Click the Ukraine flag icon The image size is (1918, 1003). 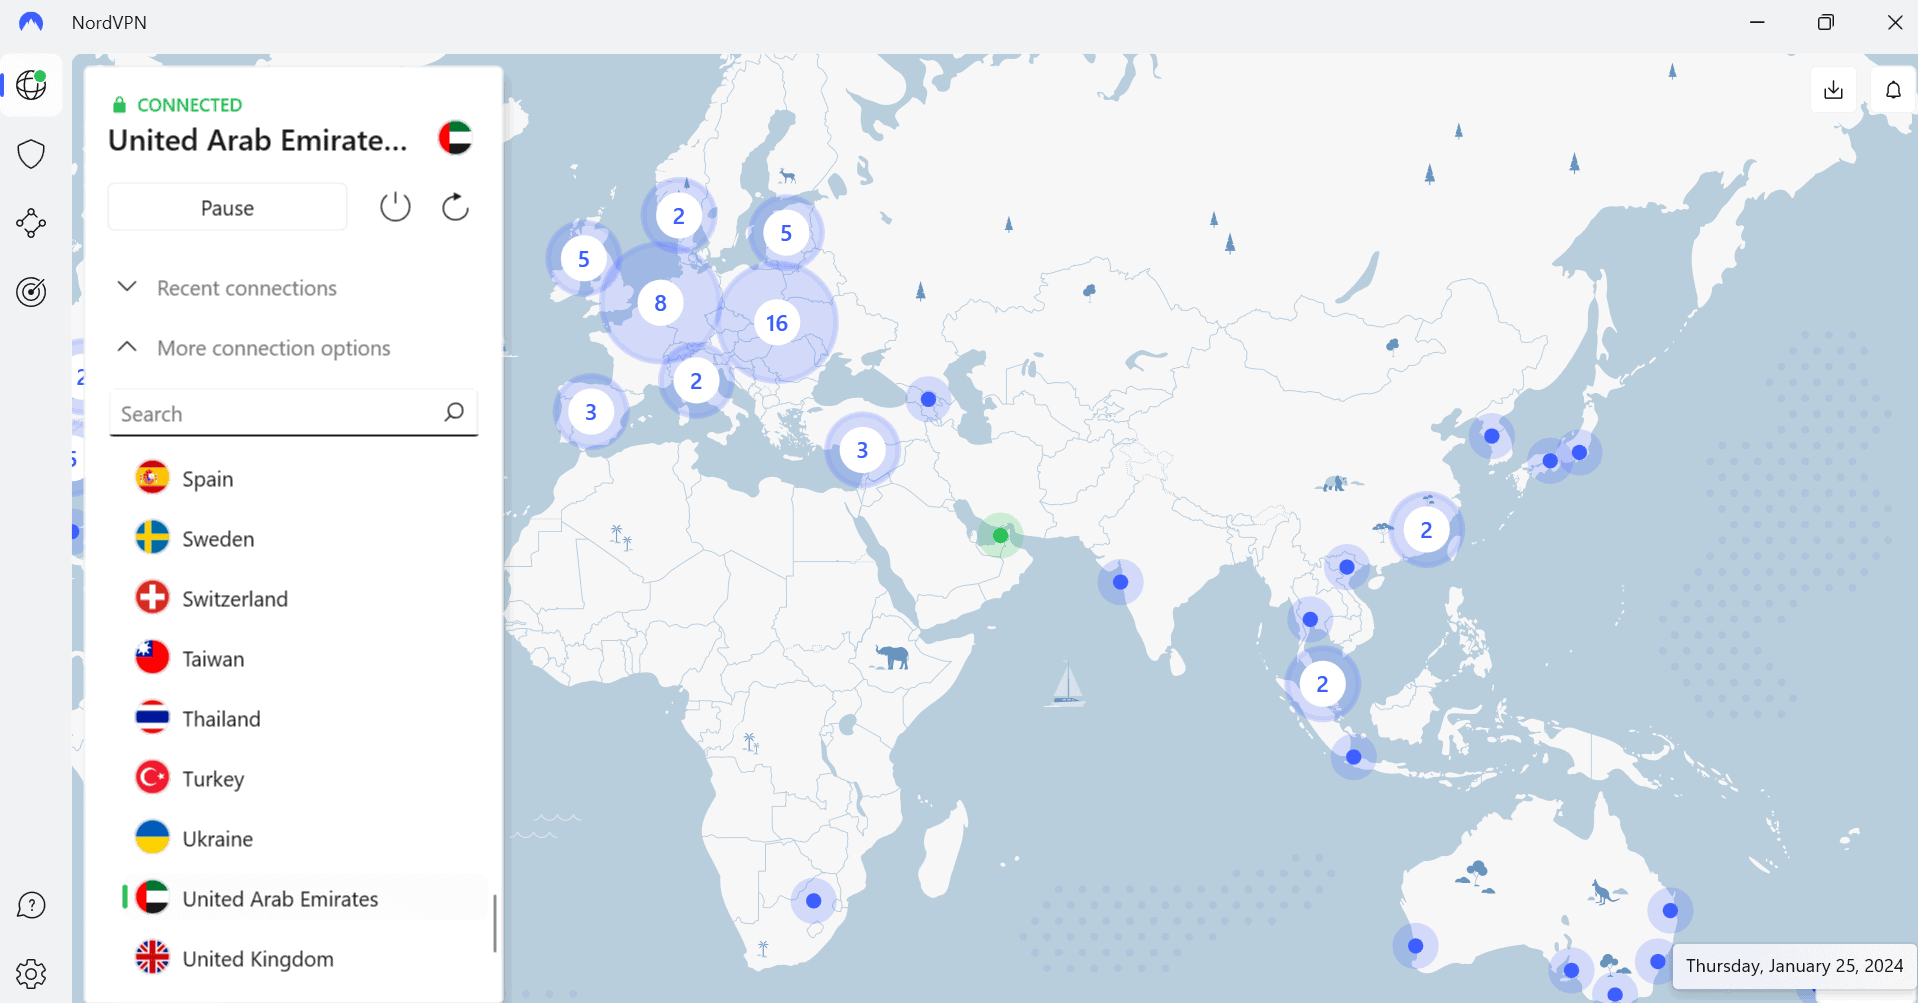pyautogui.click(x=152, y=838)
